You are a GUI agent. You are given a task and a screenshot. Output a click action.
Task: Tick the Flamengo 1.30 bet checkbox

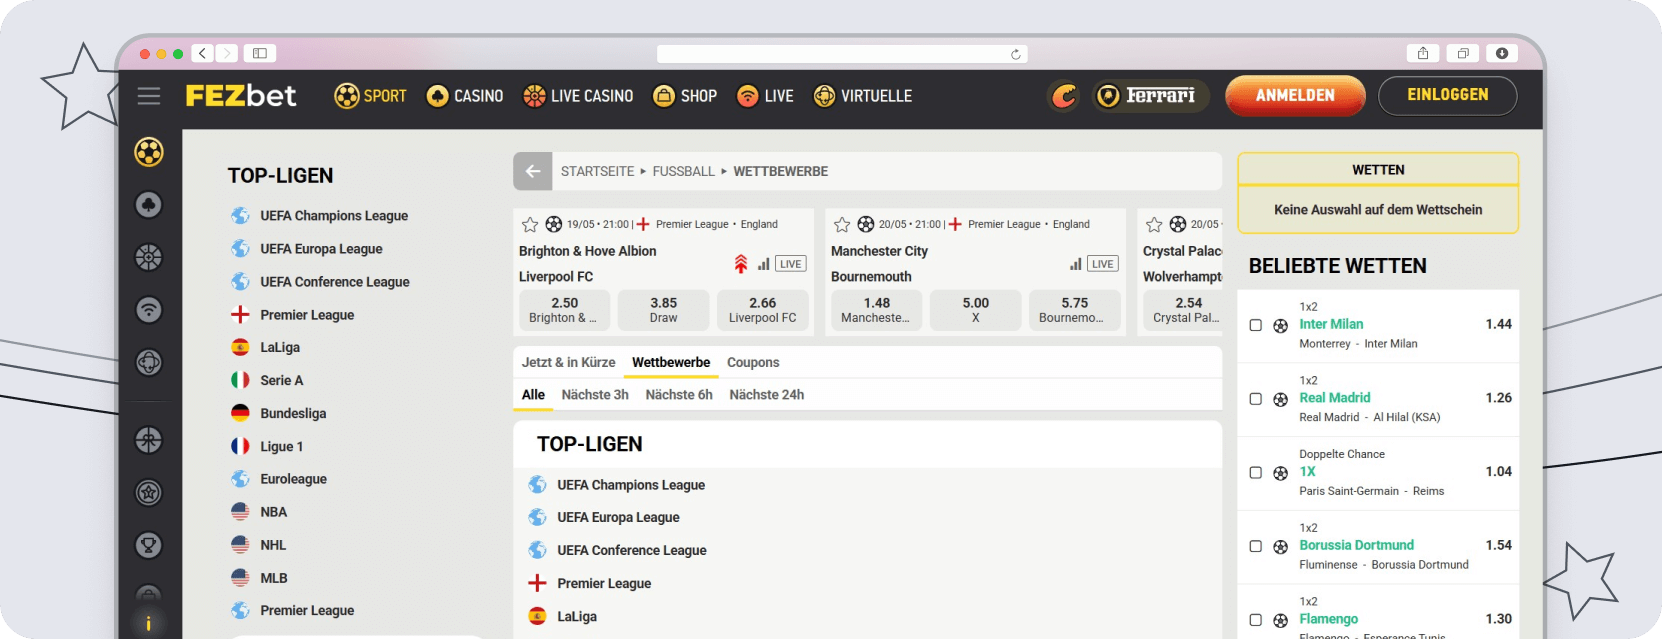(1256, 620)
